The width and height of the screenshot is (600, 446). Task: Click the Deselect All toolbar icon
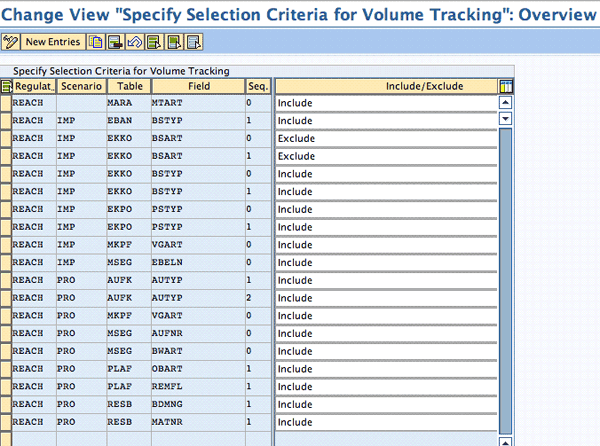[193, 42]
